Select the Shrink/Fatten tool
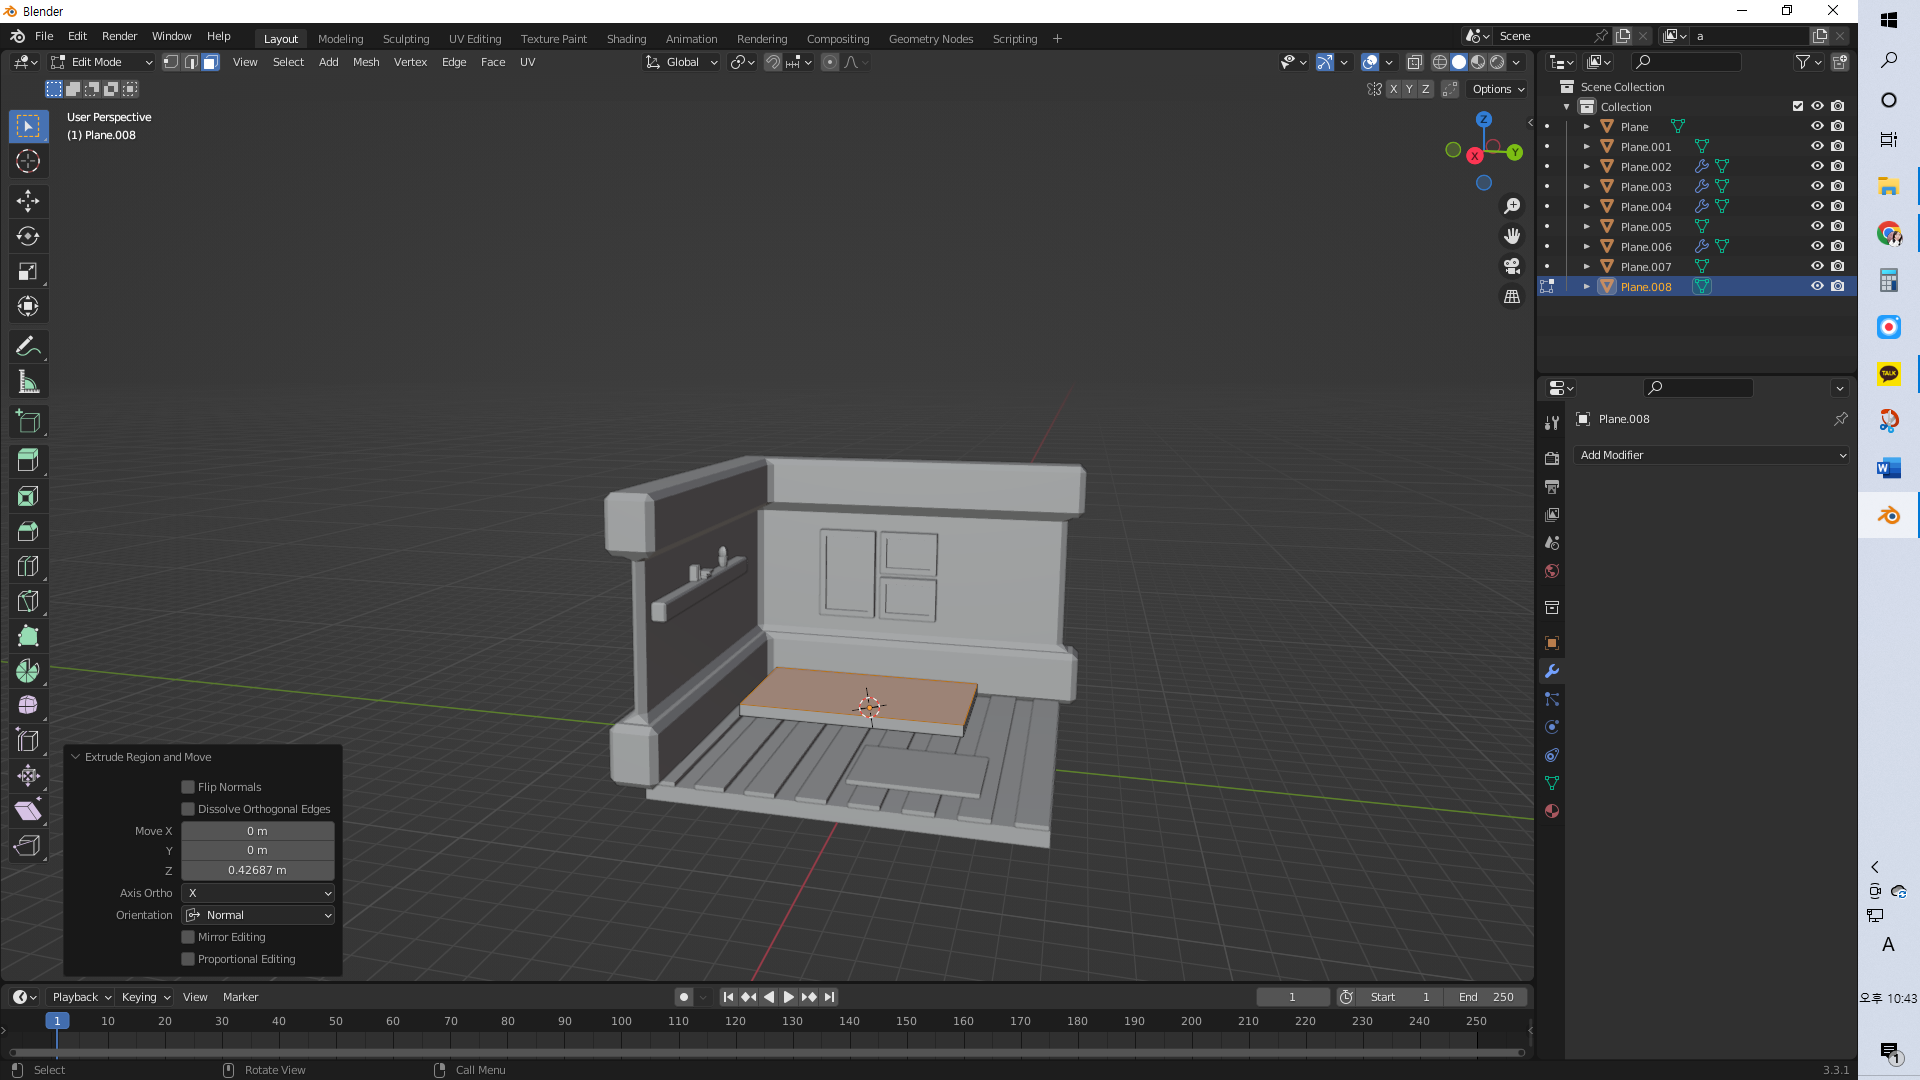 pos(28,776)
